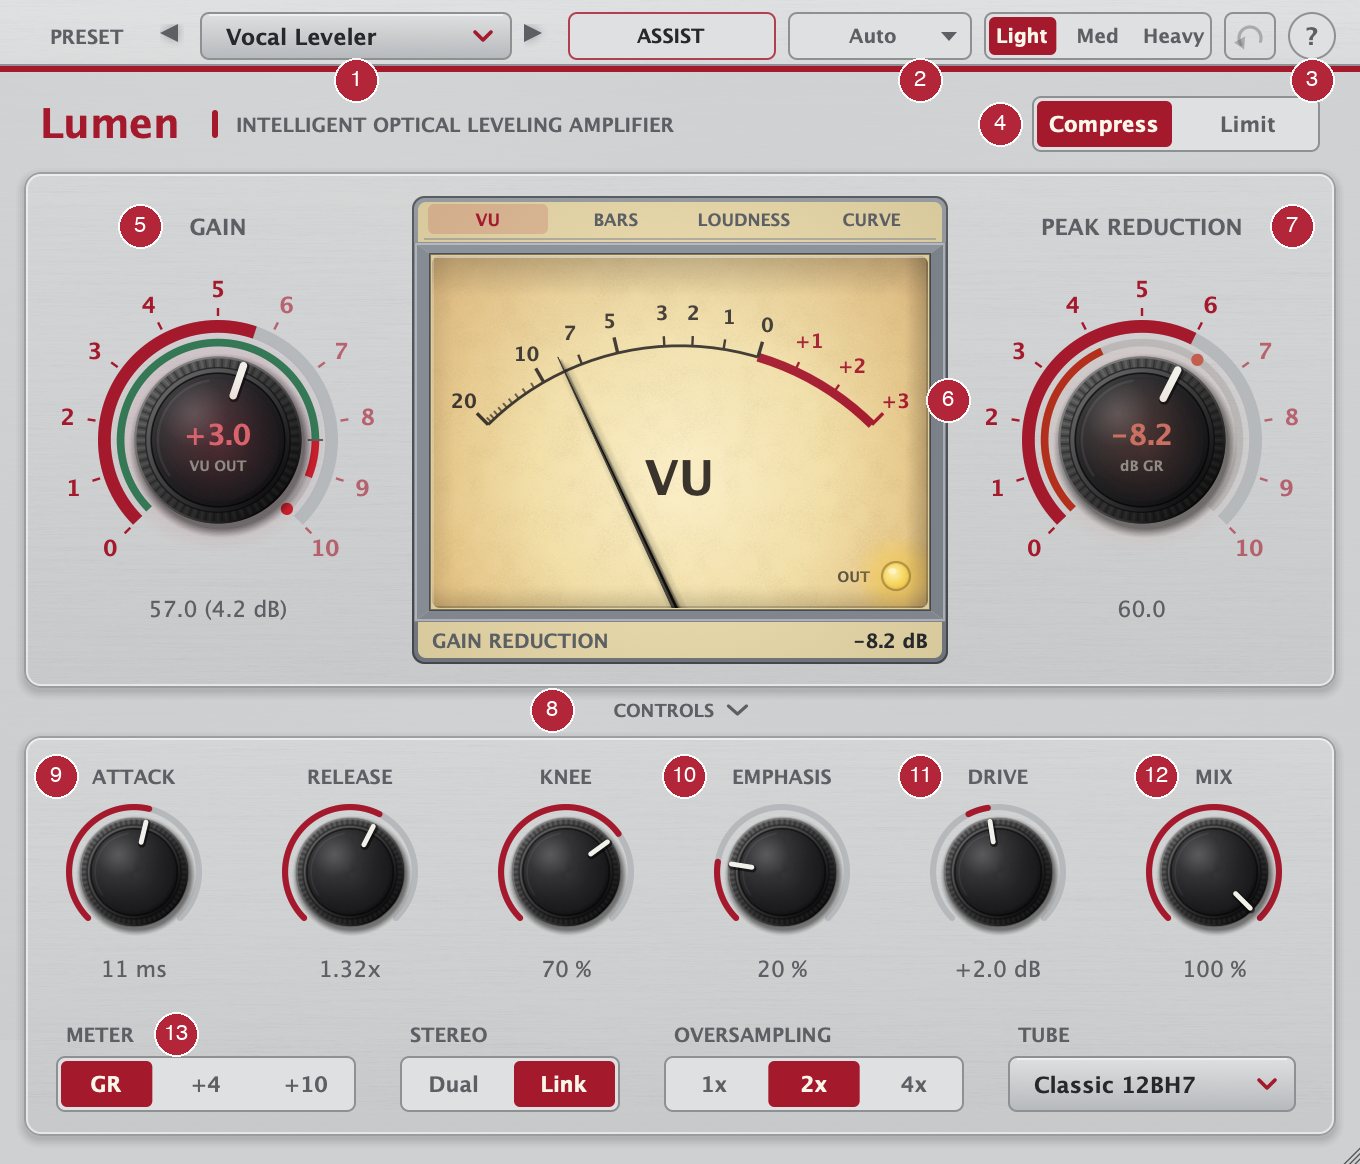1360x1164 pixels.
Task: Click the Drive knob
Action: coord(998,872)
